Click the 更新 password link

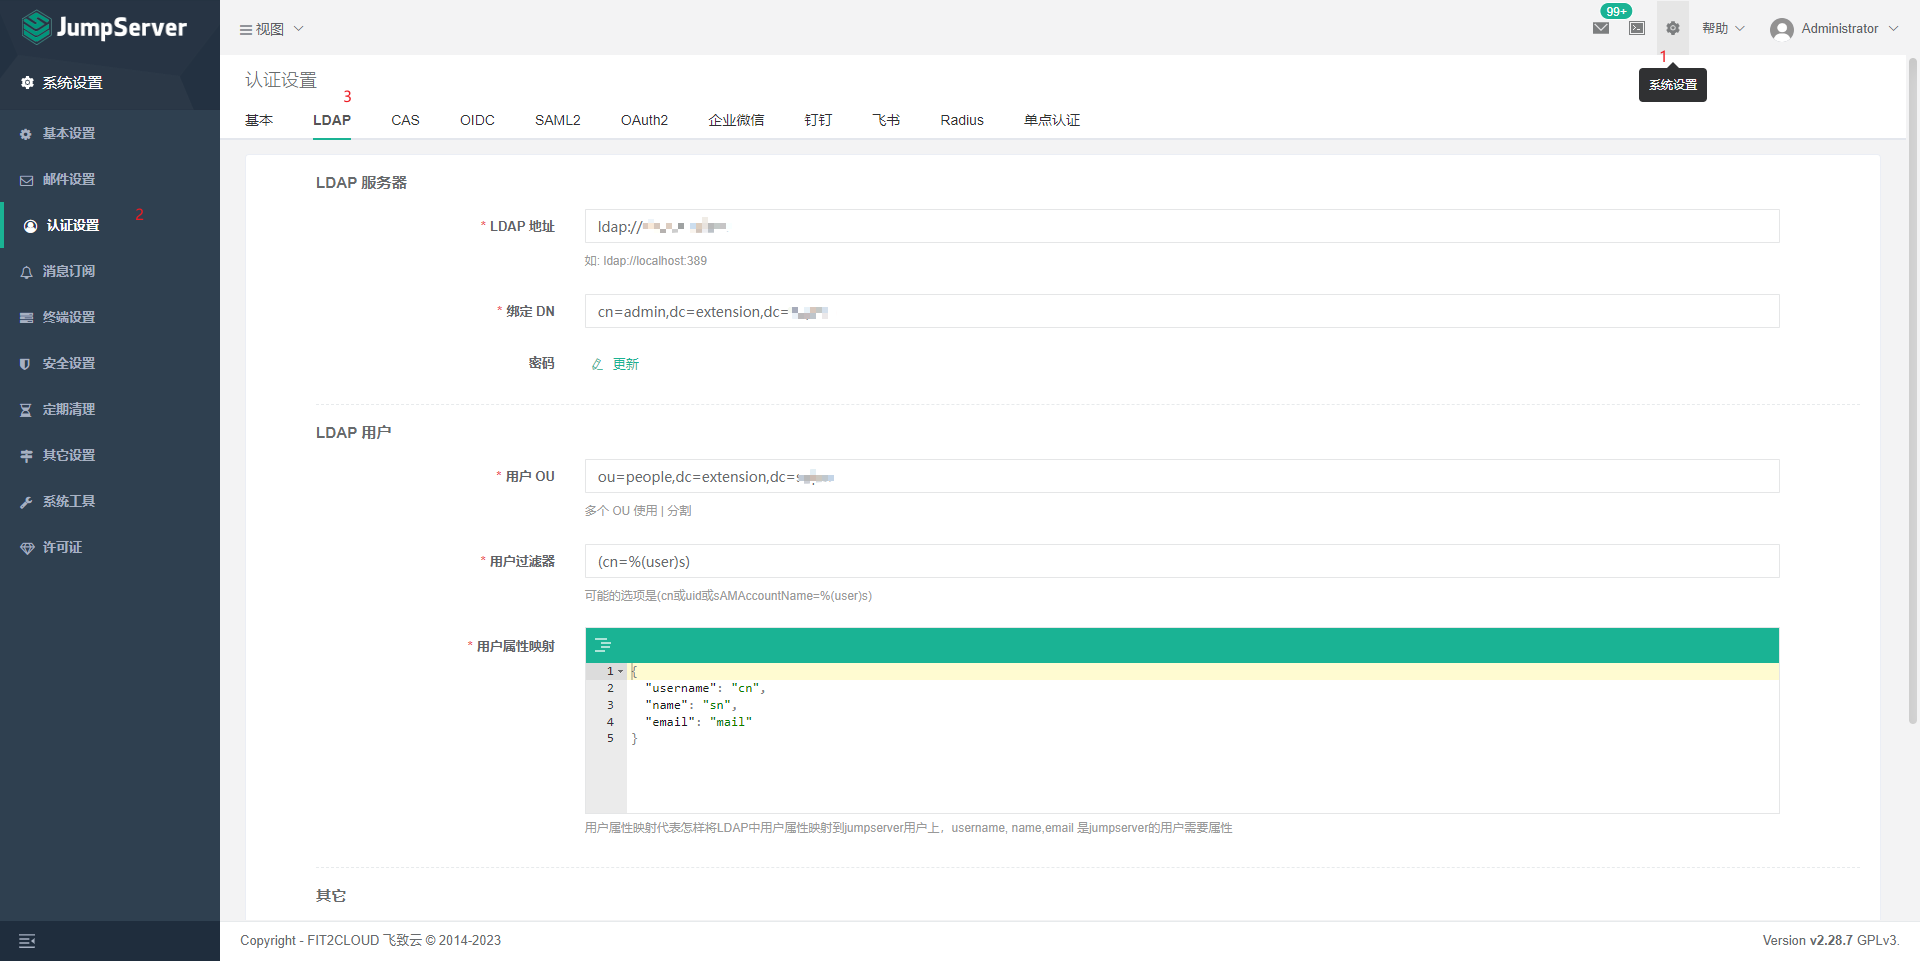pos(626,364)
